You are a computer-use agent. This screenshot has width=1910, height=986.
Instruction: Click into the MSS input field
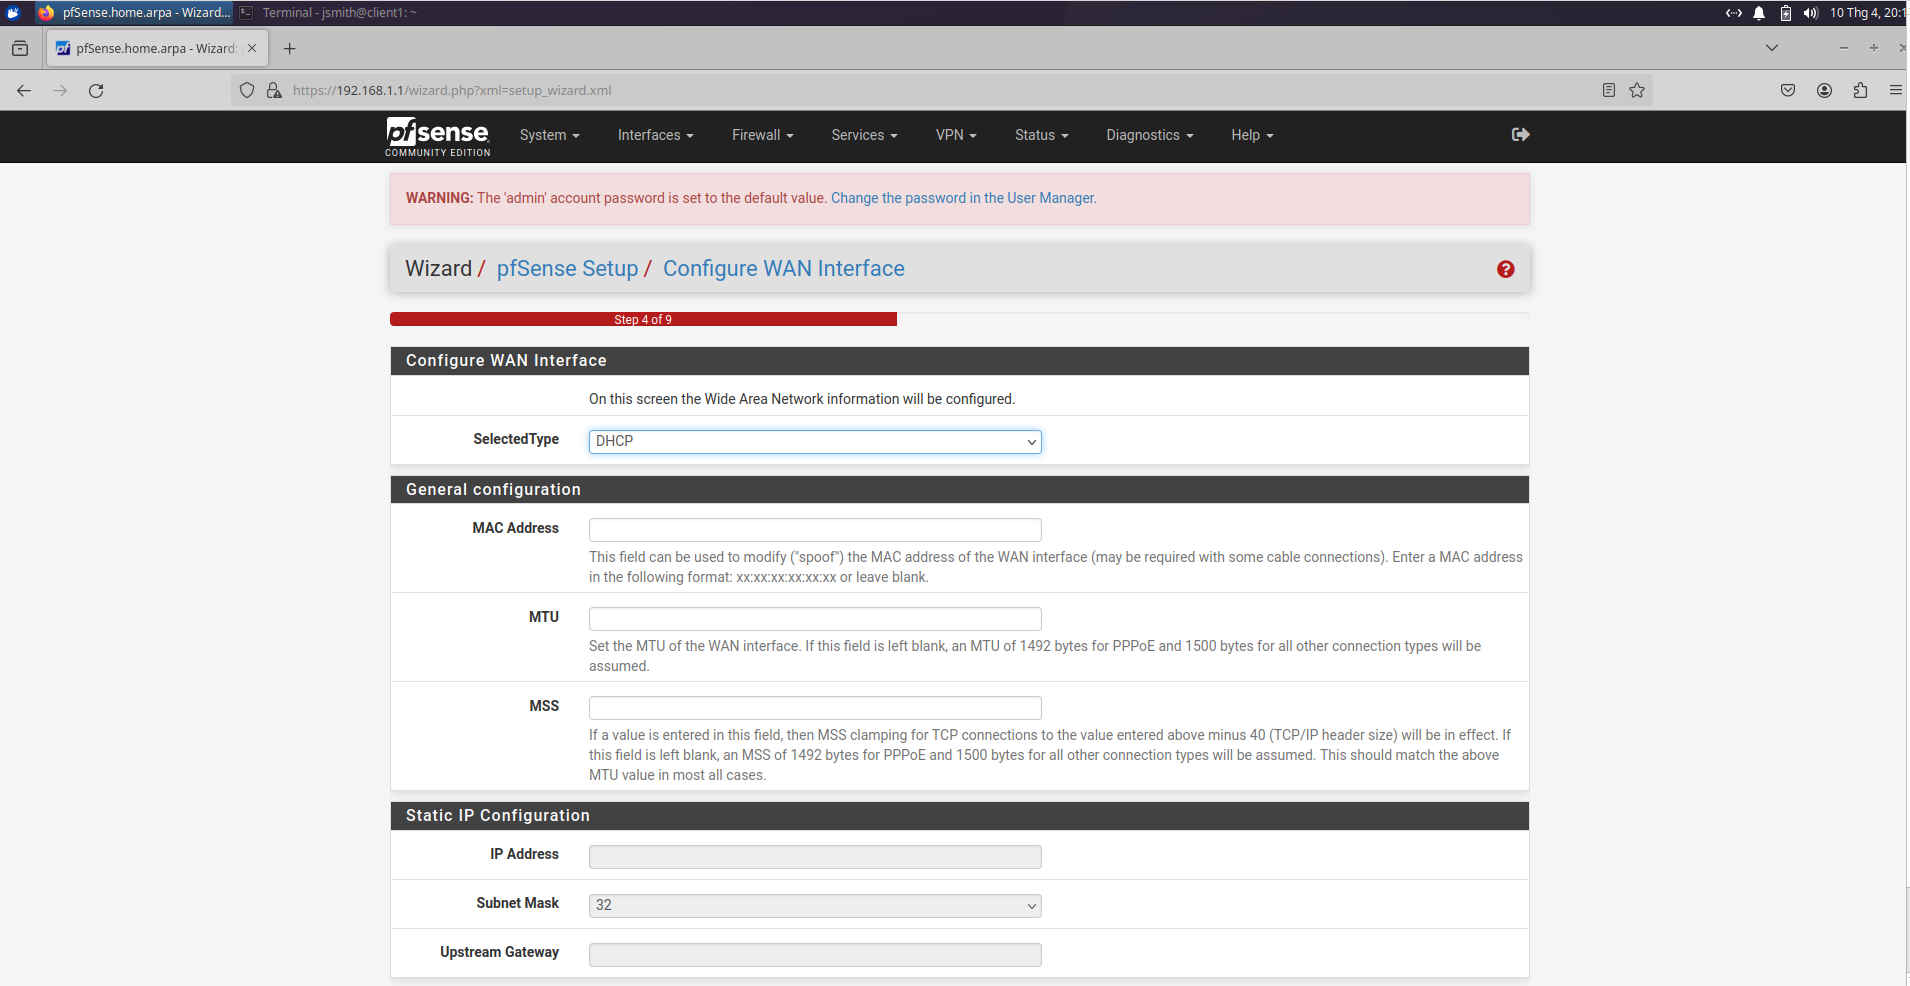tap(815, 708)
